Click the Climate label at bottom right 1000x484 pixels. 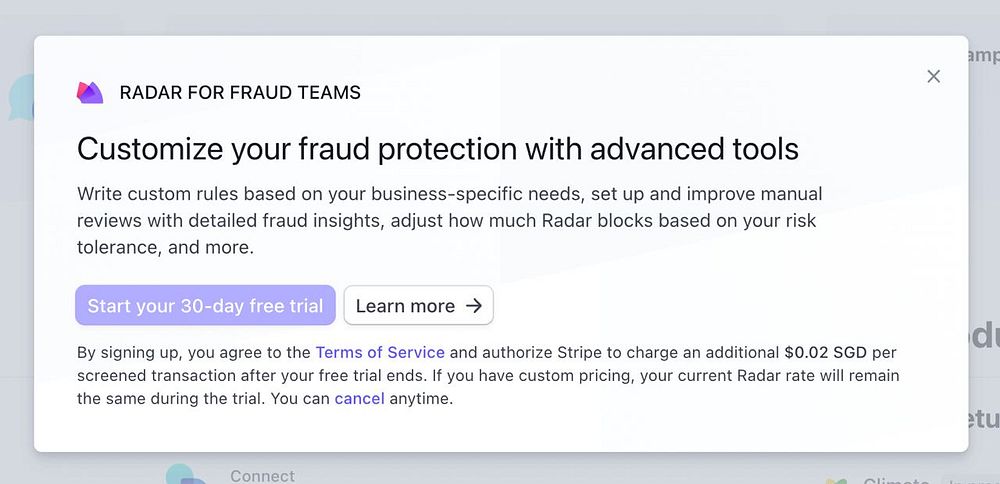coord(895,480)
